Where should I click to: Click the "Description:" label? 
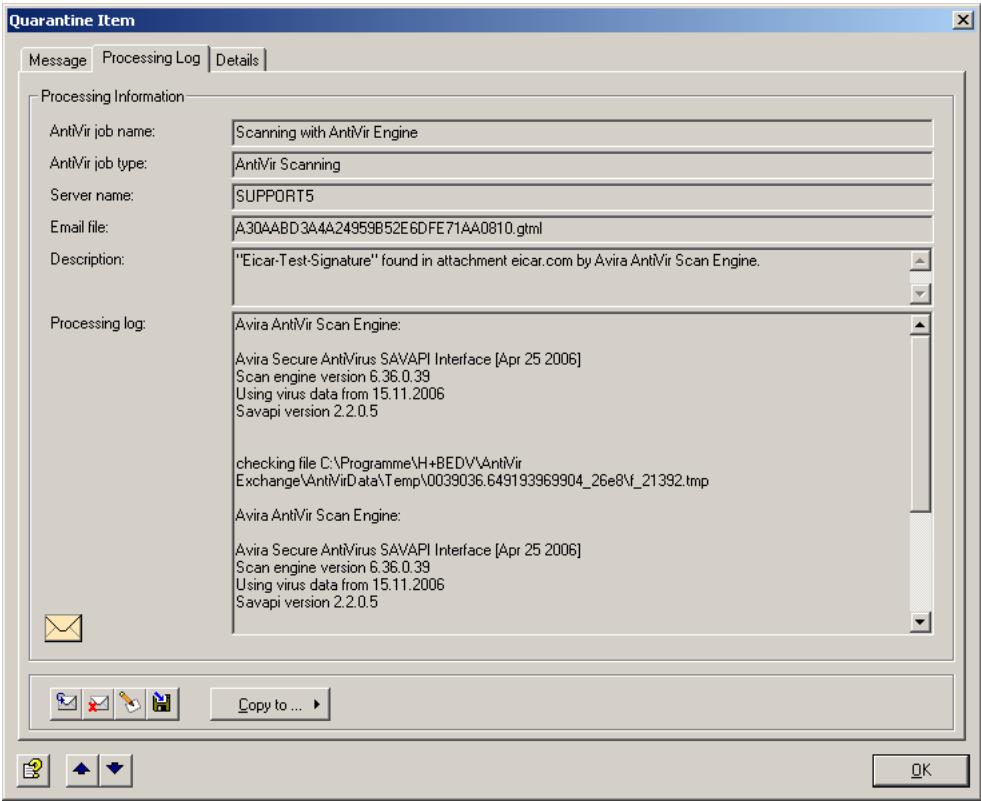tap(87, 259)
